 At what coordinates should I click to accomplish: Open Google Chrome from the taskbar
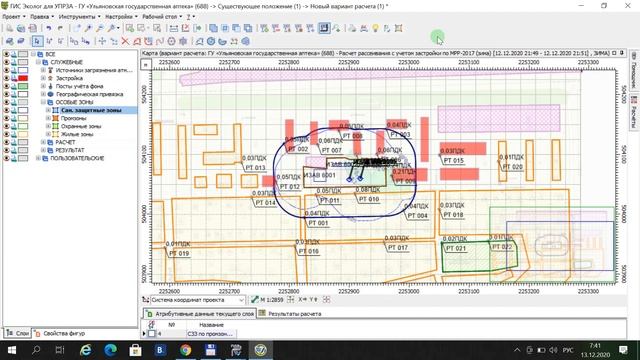click(x=185, y=350)
